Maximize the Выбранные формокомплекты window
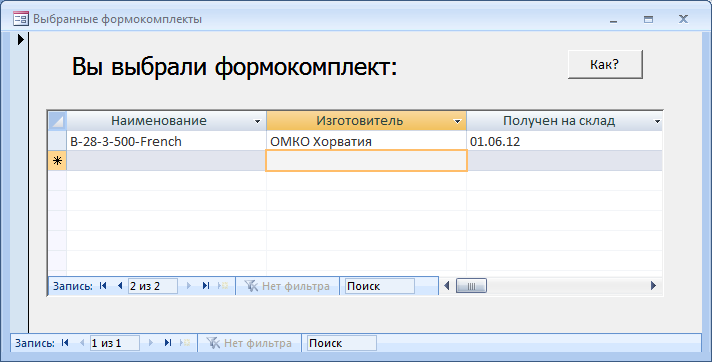The height and width of the screenshot is (362, 712). [x=648, y=20]
